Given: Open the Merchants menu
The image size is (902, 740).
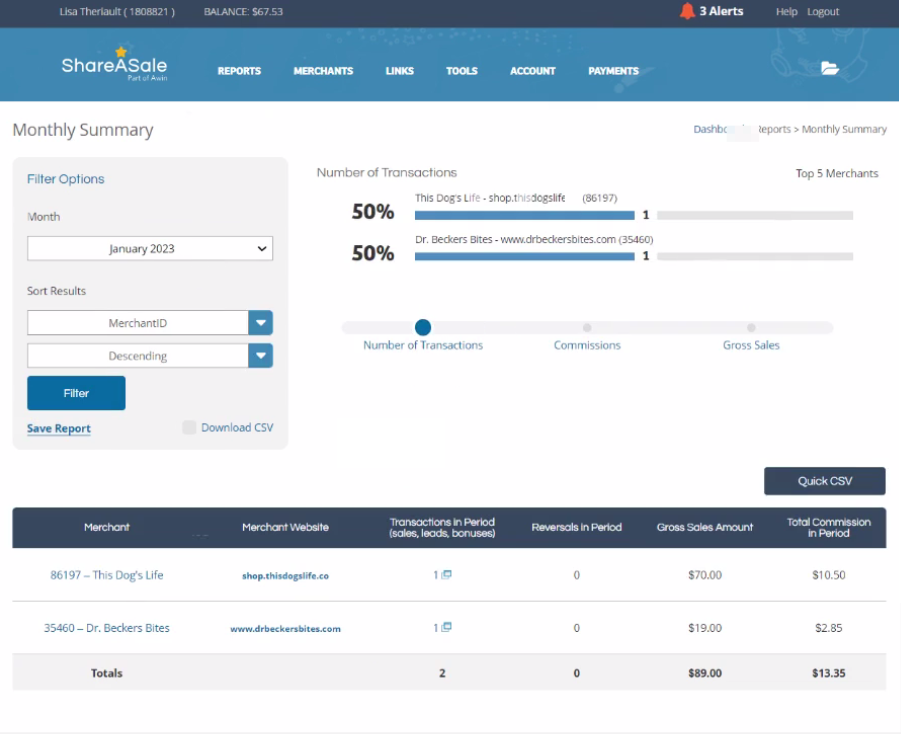Looking at the screenshot, I should (x=323, y=71).
